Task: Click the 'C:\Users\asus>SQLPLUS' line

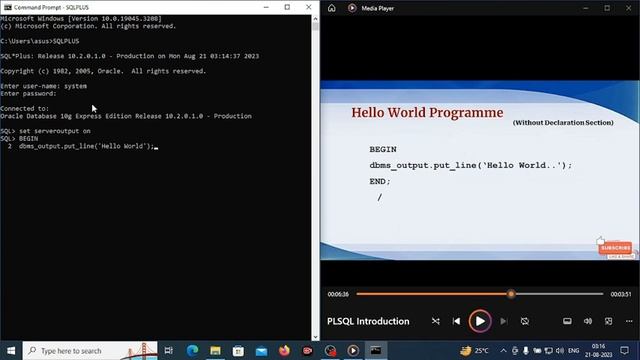Action: tap(40, 41)
